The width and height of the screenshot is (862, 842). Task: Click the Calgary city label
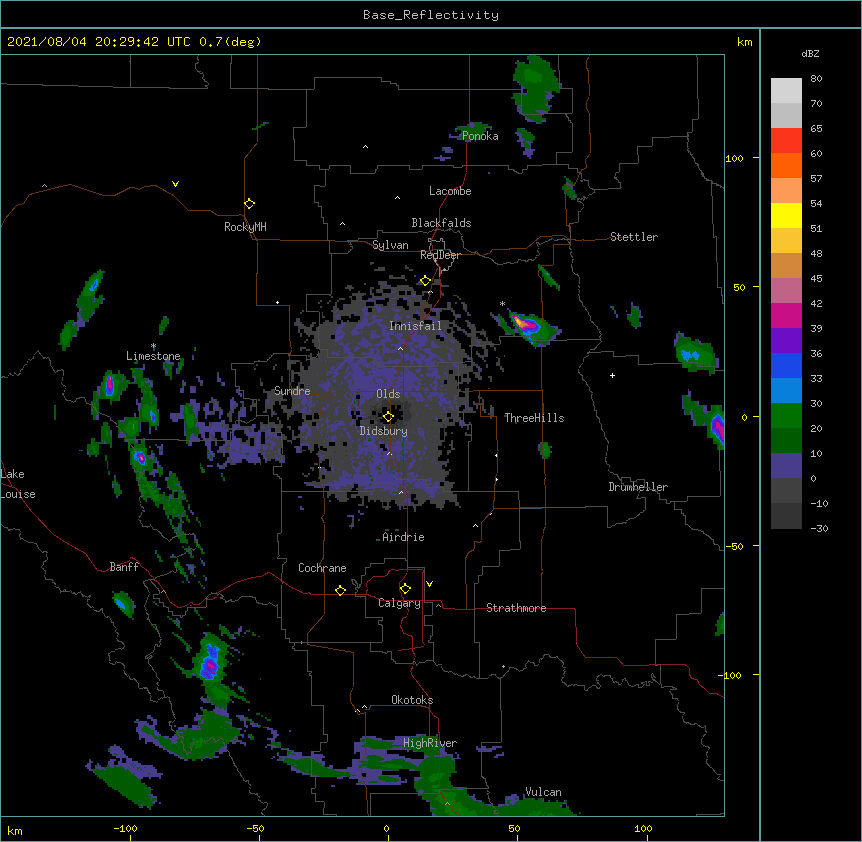[x=399, y=603]
